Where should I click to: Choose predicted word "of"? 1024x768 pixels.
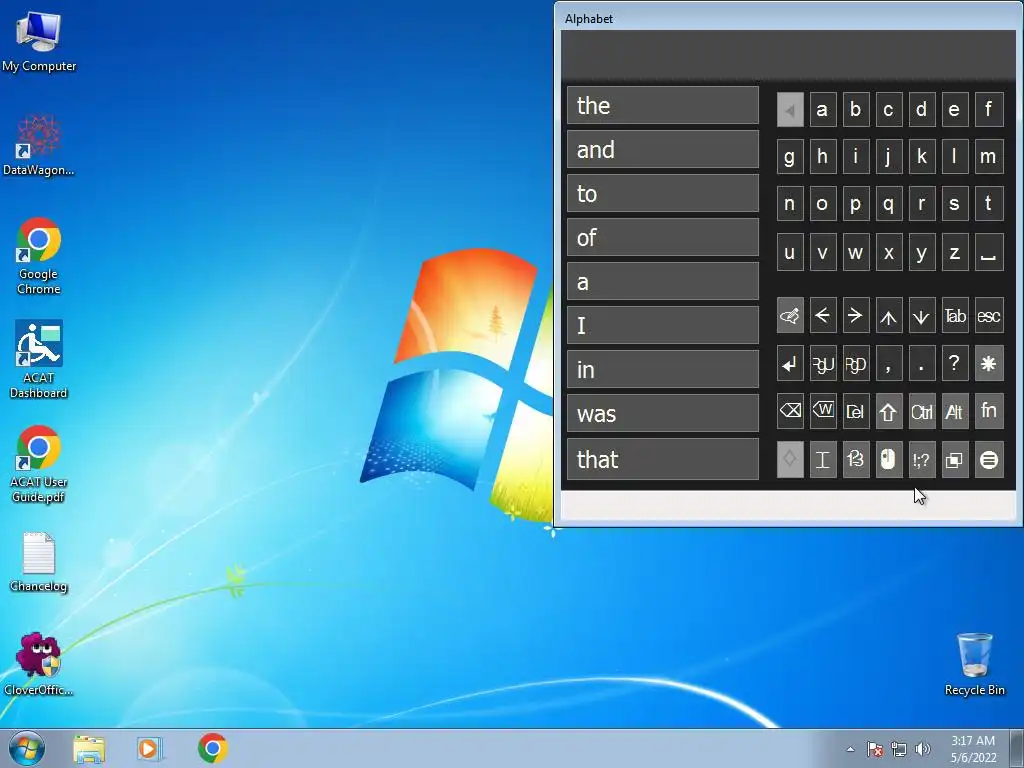coord(663,238)
